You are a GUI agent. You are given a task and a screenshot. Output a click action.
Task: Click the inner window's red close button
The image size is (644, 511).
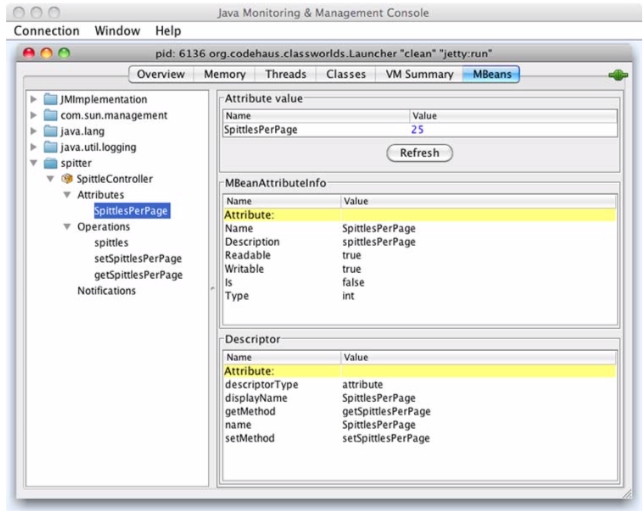point(29,51)
